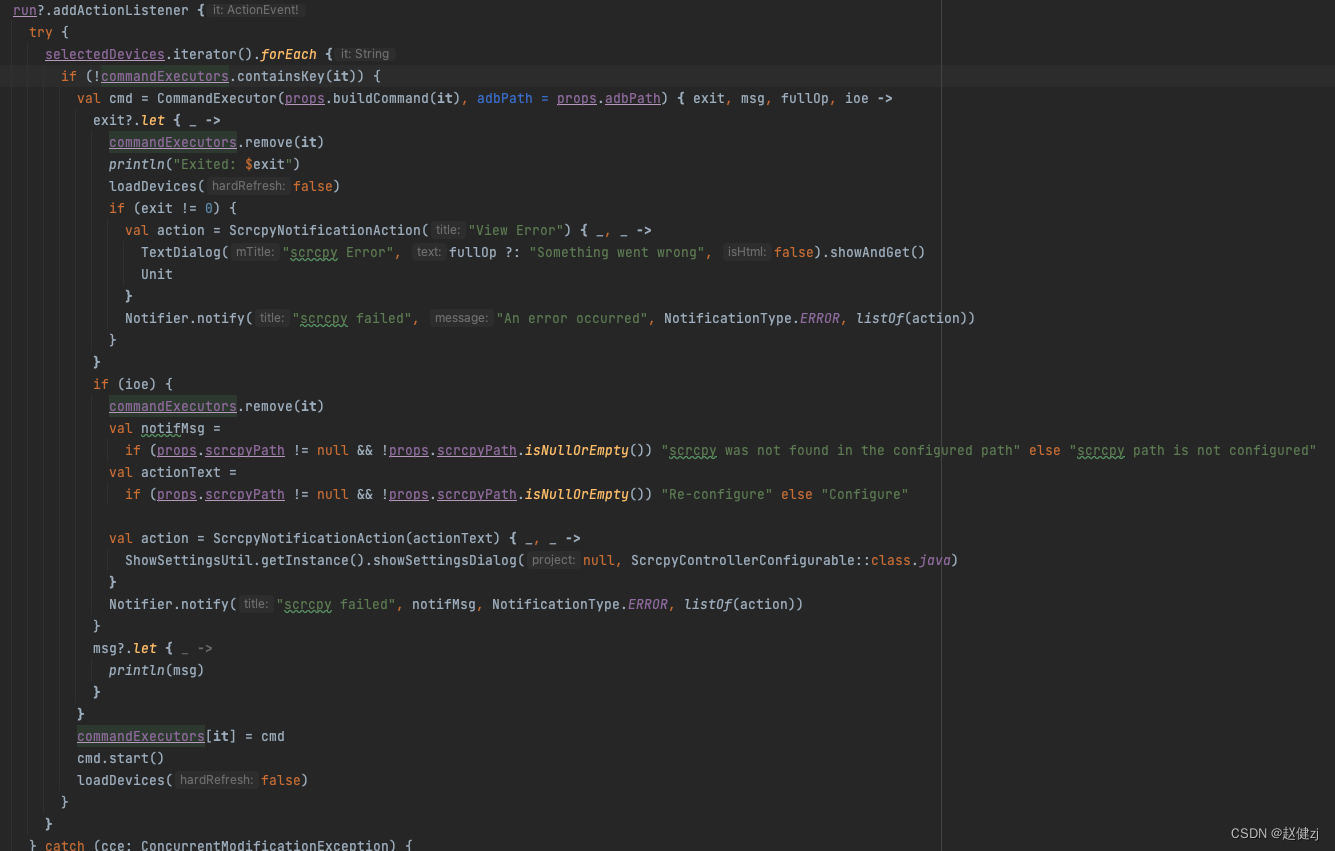Viewport: 1335px width, 851px height.
Task: Click the 'project:' parameter hint
Action: pyautogui.click(x=553, y=560)
